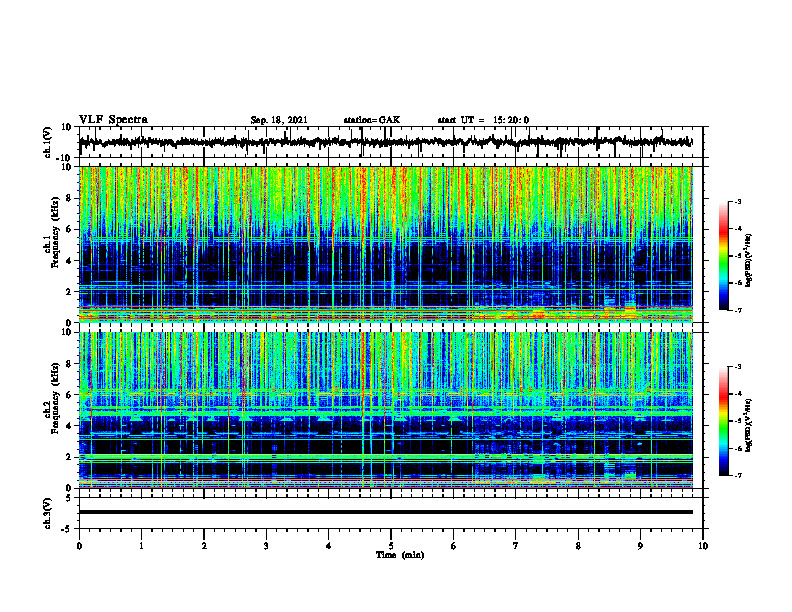Click inside the ch.1 spectrogram panel
The height and width of the screenshot is (612, 792).
point(386,244)
